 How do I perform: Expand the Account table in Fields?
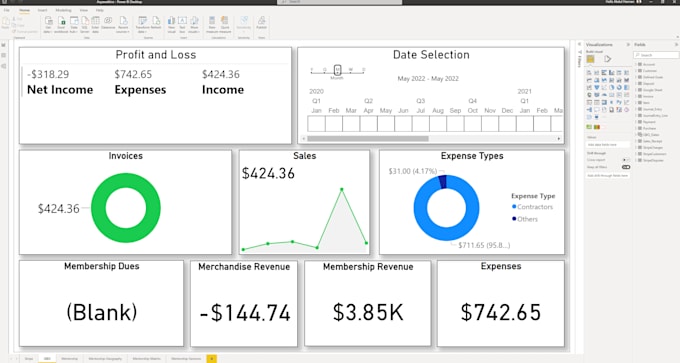click(636, 64)
